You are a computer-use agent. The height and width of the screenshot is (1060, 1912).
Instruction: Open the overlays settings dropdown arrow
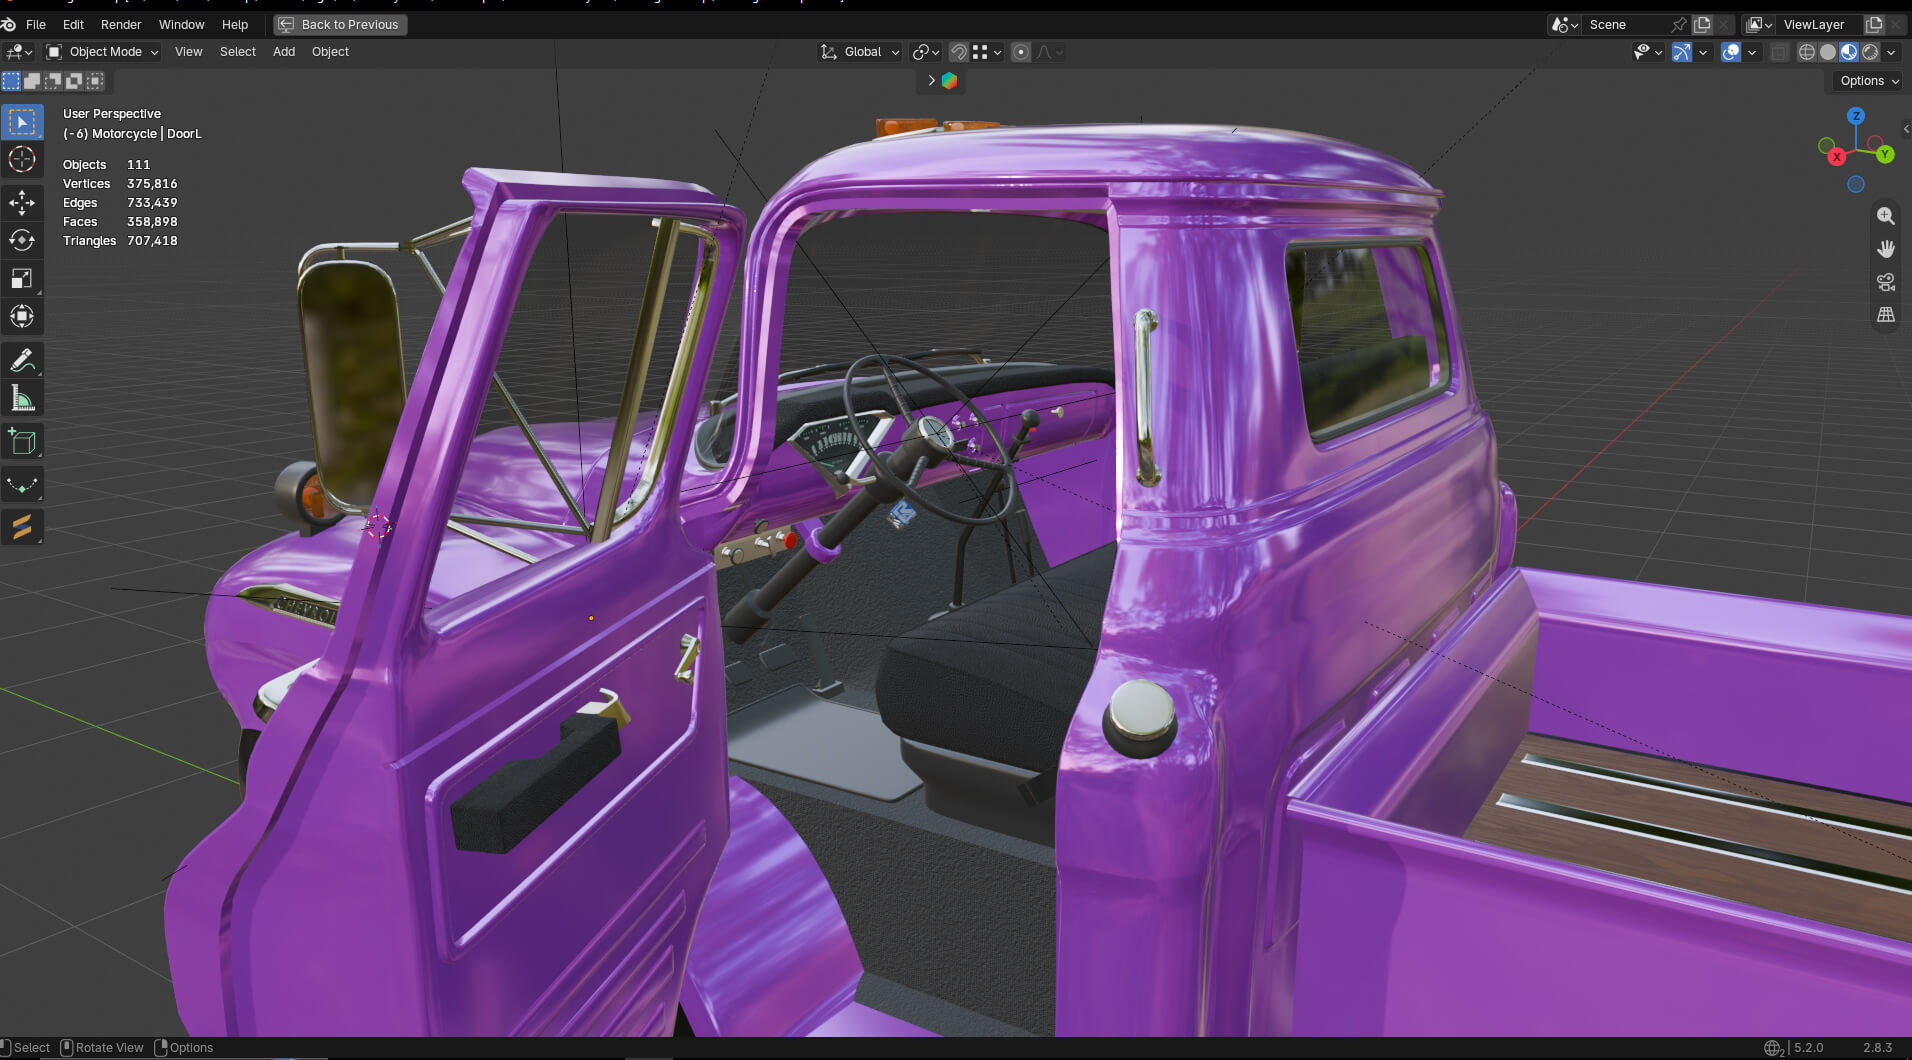pos(1752,52)
